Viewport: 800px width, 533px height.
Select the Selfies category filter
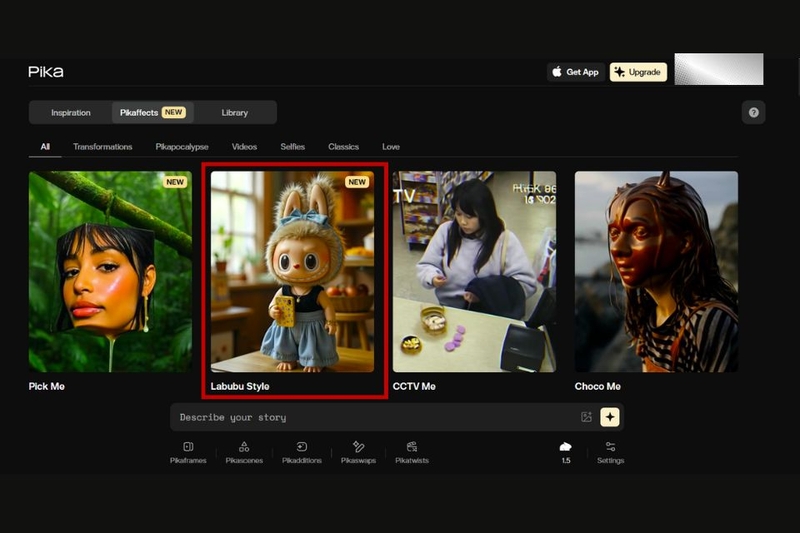click(x=292, y=146)
